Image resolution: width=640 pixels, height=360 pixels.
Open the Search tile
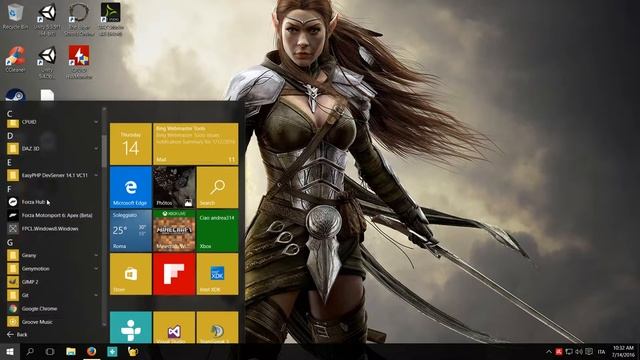pyautogui.click(x=217, y=187)
